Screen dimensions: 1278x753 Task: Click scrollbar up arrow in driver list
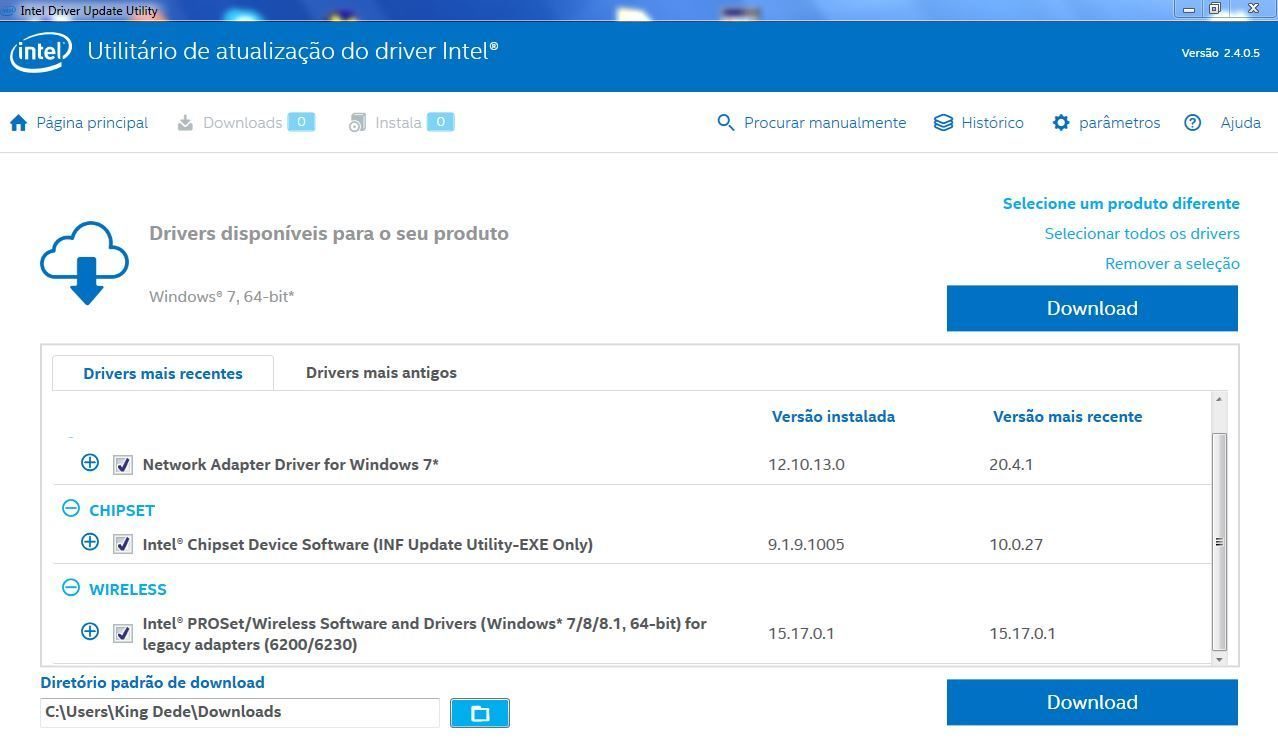[1219, 400]
